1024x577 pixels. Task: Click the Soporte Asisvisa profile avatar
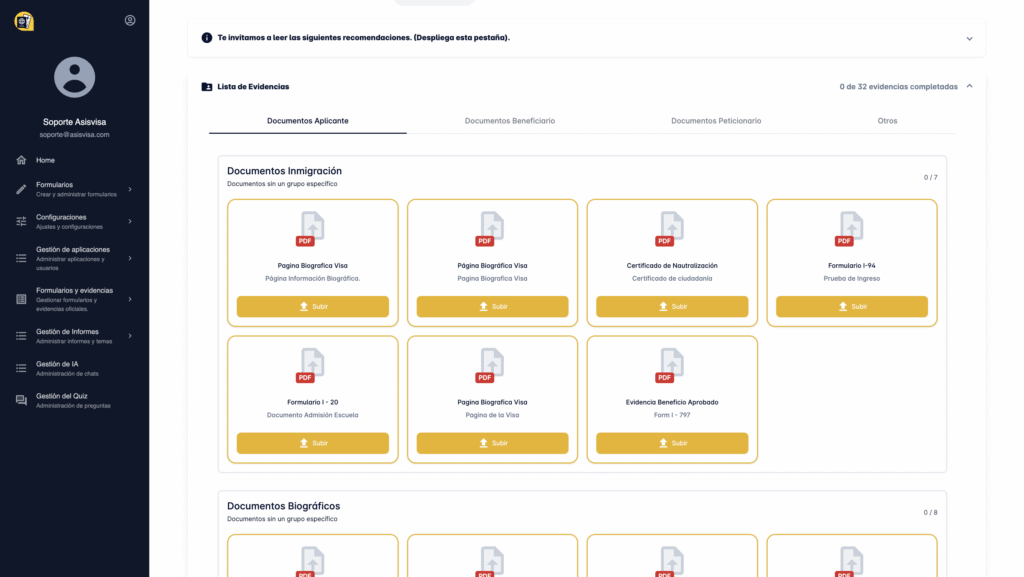pyautogui.click(x=74, y=78)
